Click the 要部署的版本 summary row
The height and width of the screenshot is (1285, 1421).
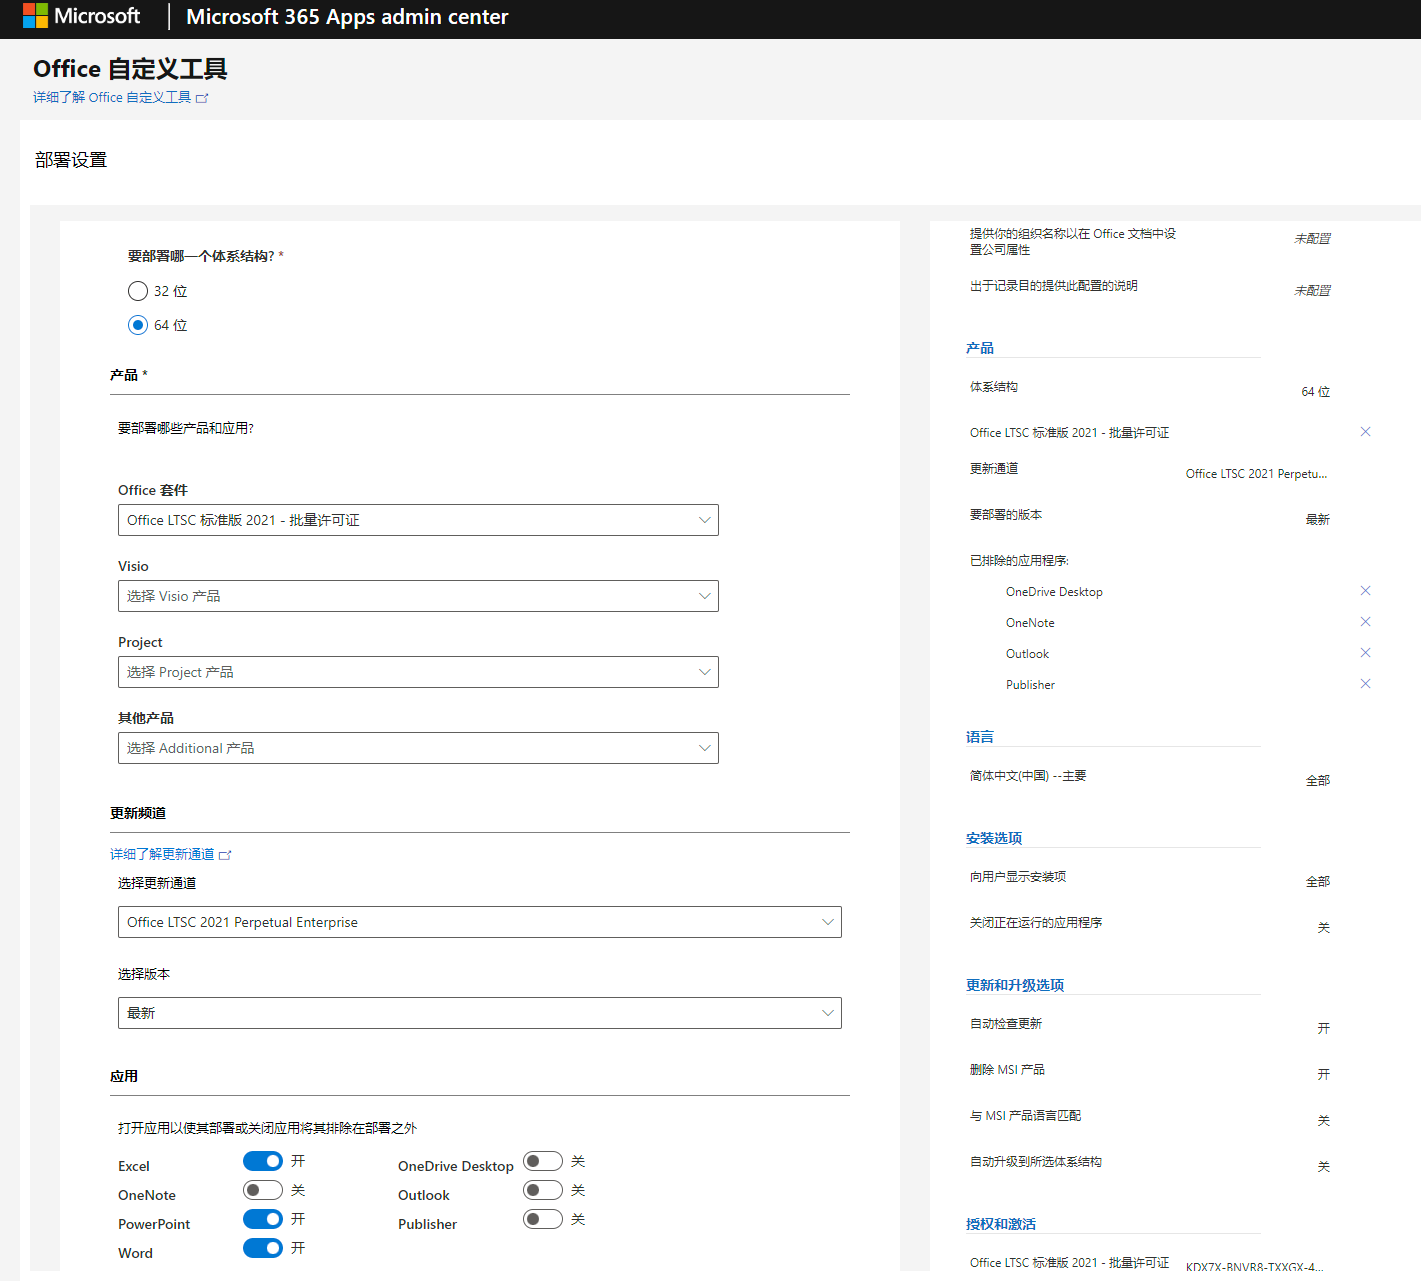point(1150,516)
